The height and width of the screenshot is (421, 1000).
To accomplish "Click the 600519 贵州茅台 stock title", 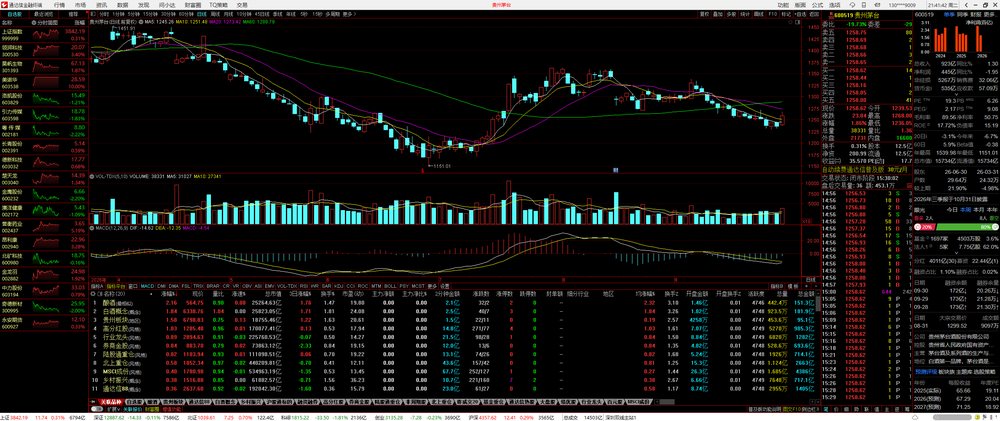I will click(856, 15).
